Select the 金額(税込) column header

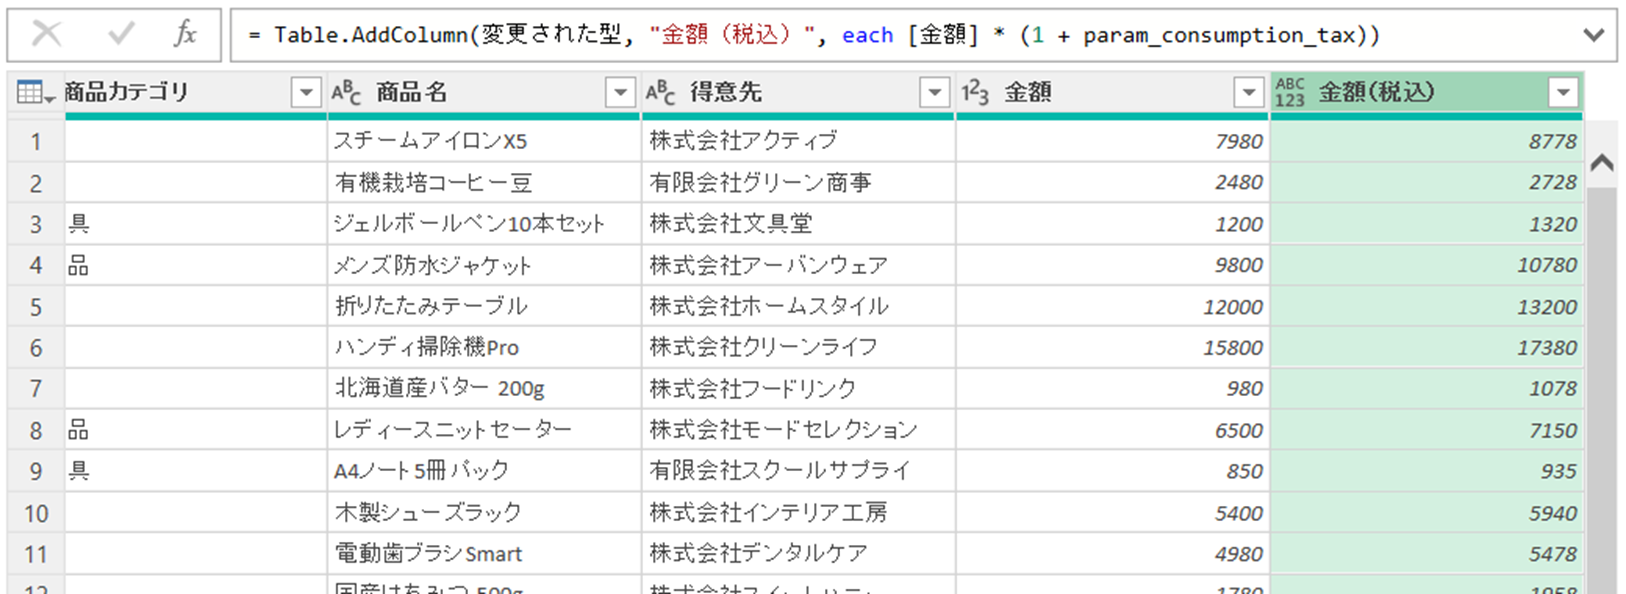[x=1400, y=93]
